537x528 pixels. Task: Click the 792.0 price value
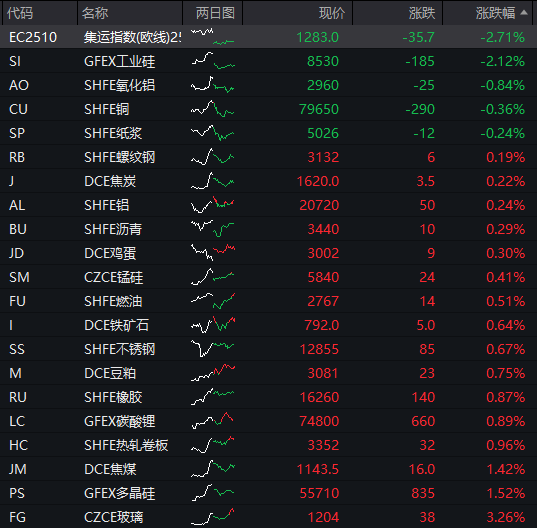(322, 325)
